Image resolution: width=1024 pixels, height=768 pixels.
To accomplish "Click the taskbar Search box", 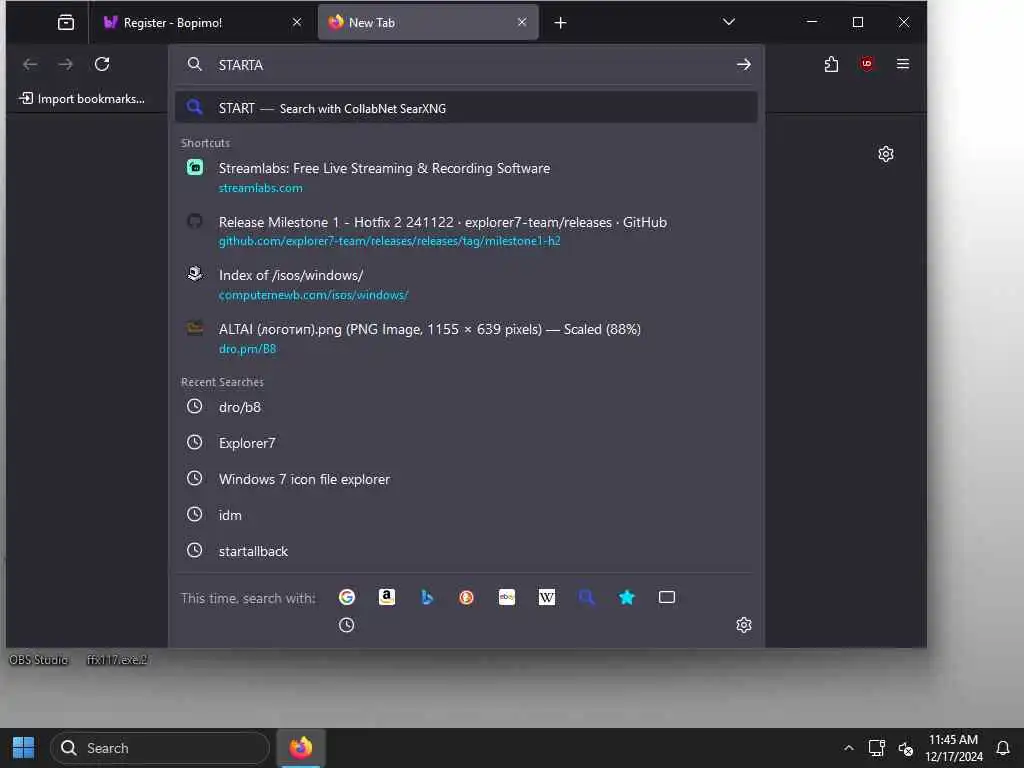I will [160, 748].
